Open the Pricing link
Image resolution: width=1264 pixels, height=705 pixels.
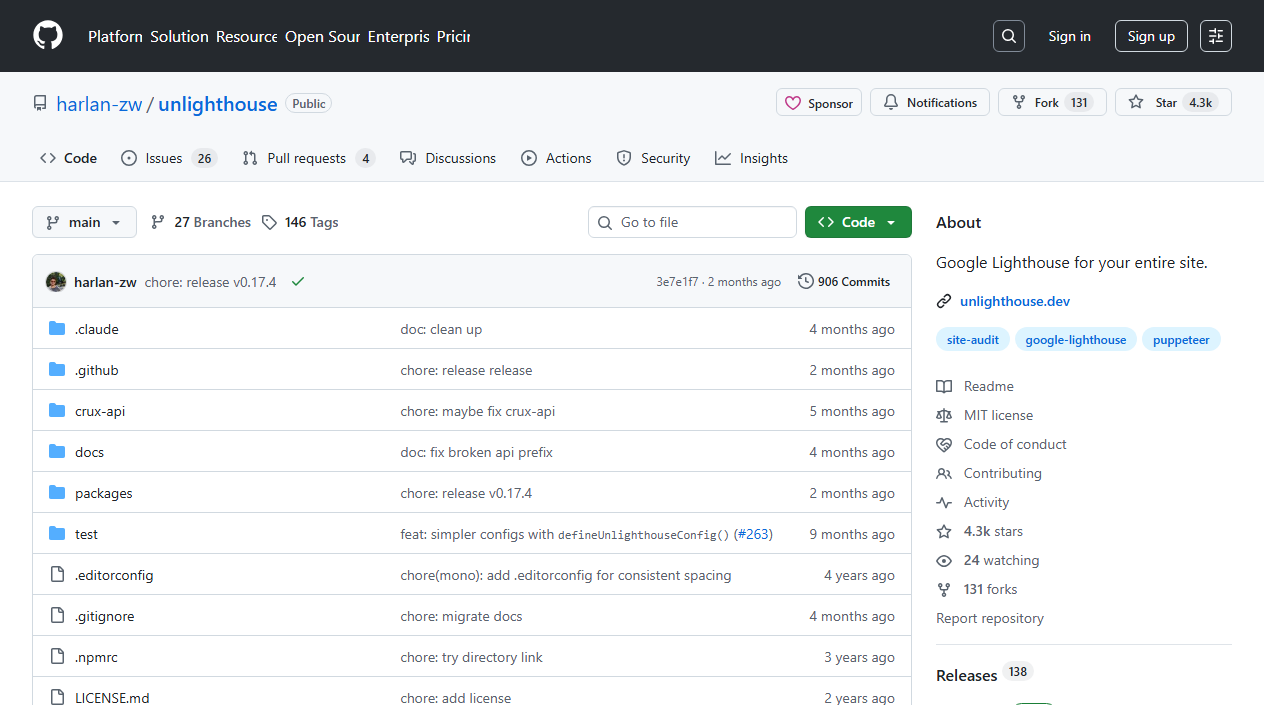click(x=453, y=36)
